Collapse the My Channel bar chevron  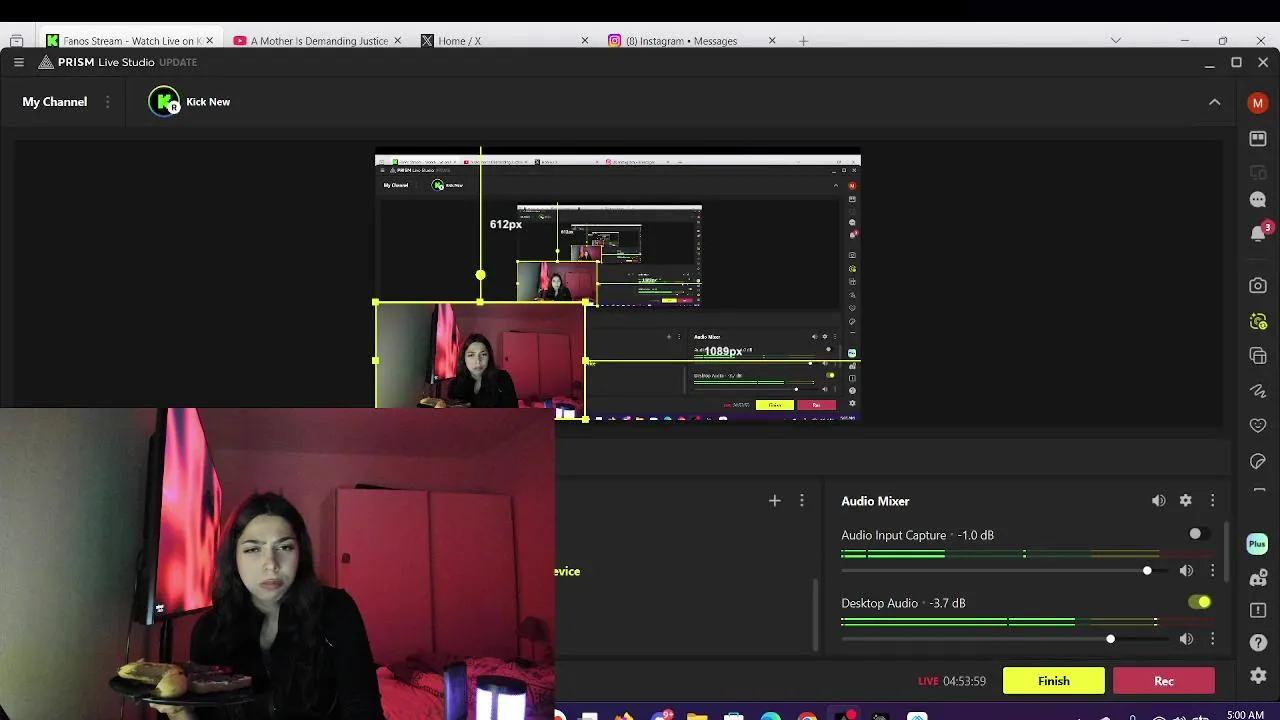1214,102
